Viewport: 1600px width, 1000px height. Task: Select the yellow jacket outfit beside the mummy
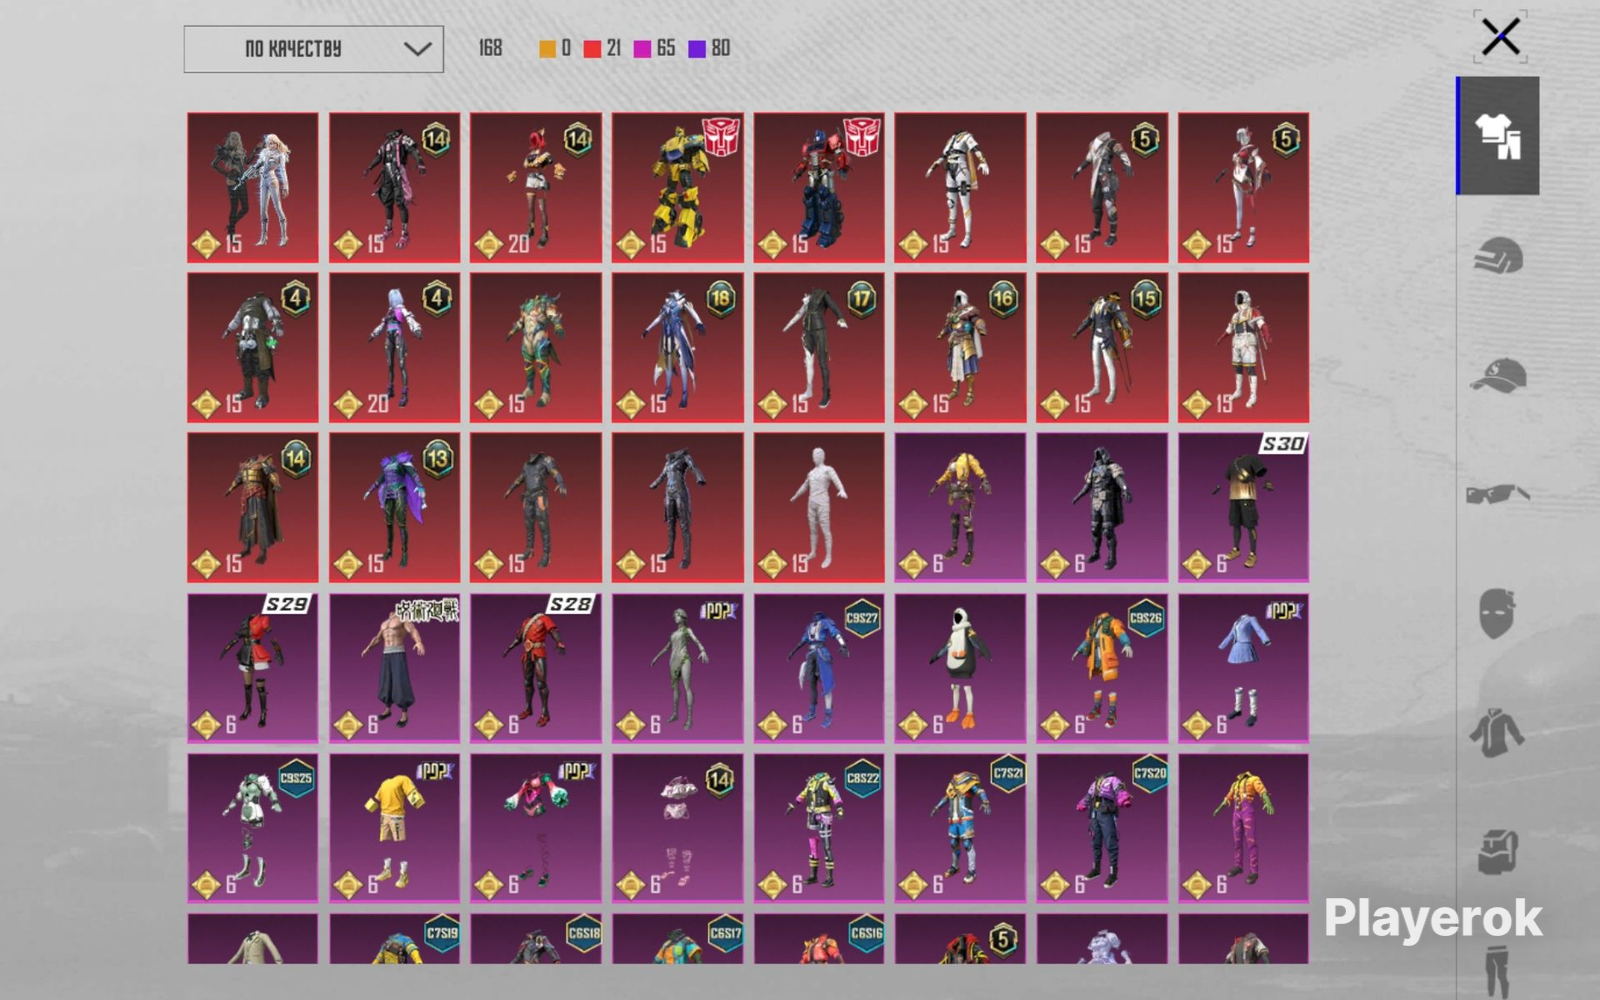point(960,508)
